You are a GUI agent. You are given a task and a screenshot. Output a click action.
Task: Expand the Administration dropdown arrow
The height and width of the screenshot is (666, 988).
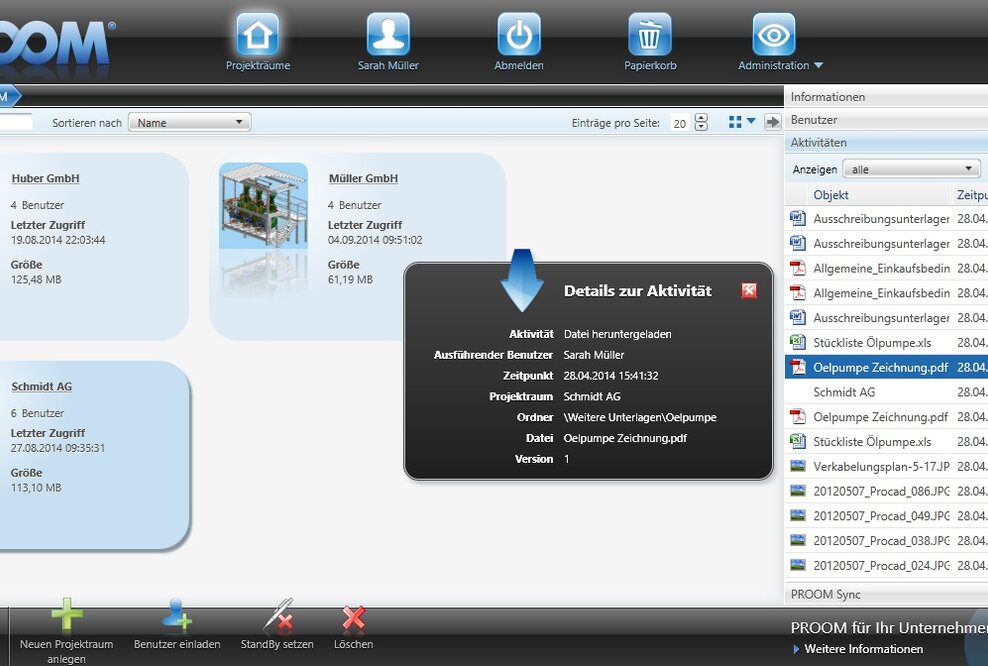pyautogui.click(x=816, y=66)
